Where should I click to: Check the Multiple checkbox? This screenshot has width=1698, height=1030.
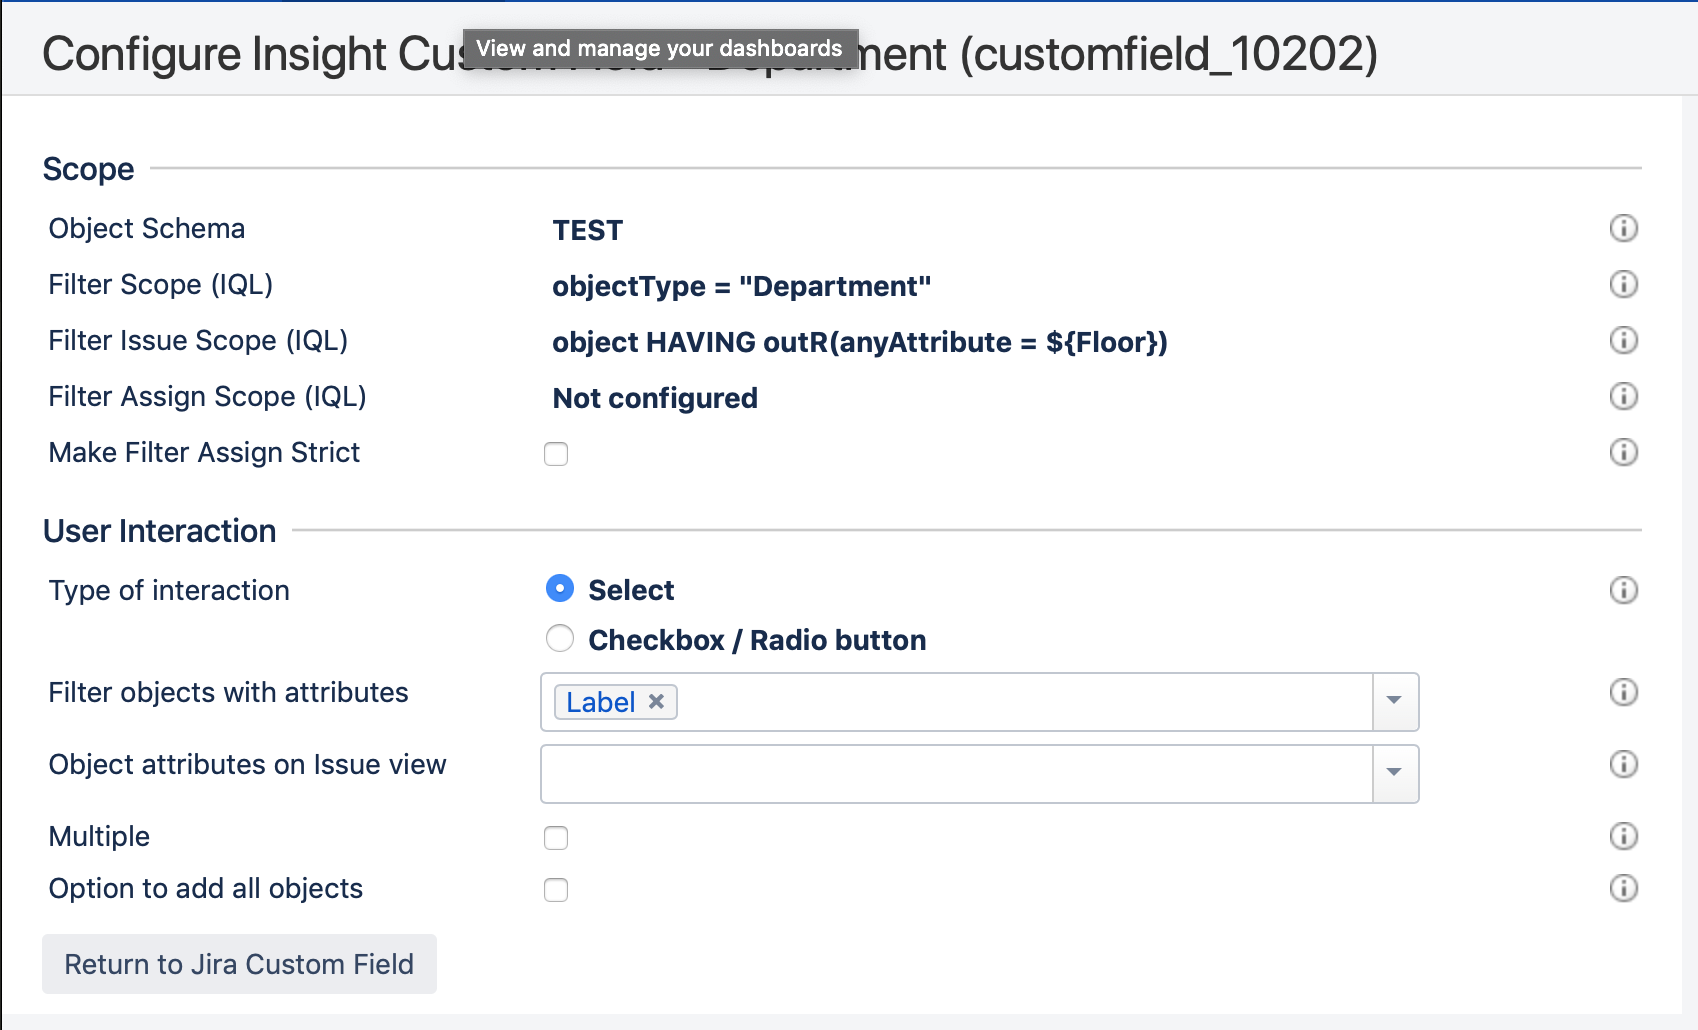point(556,838)
